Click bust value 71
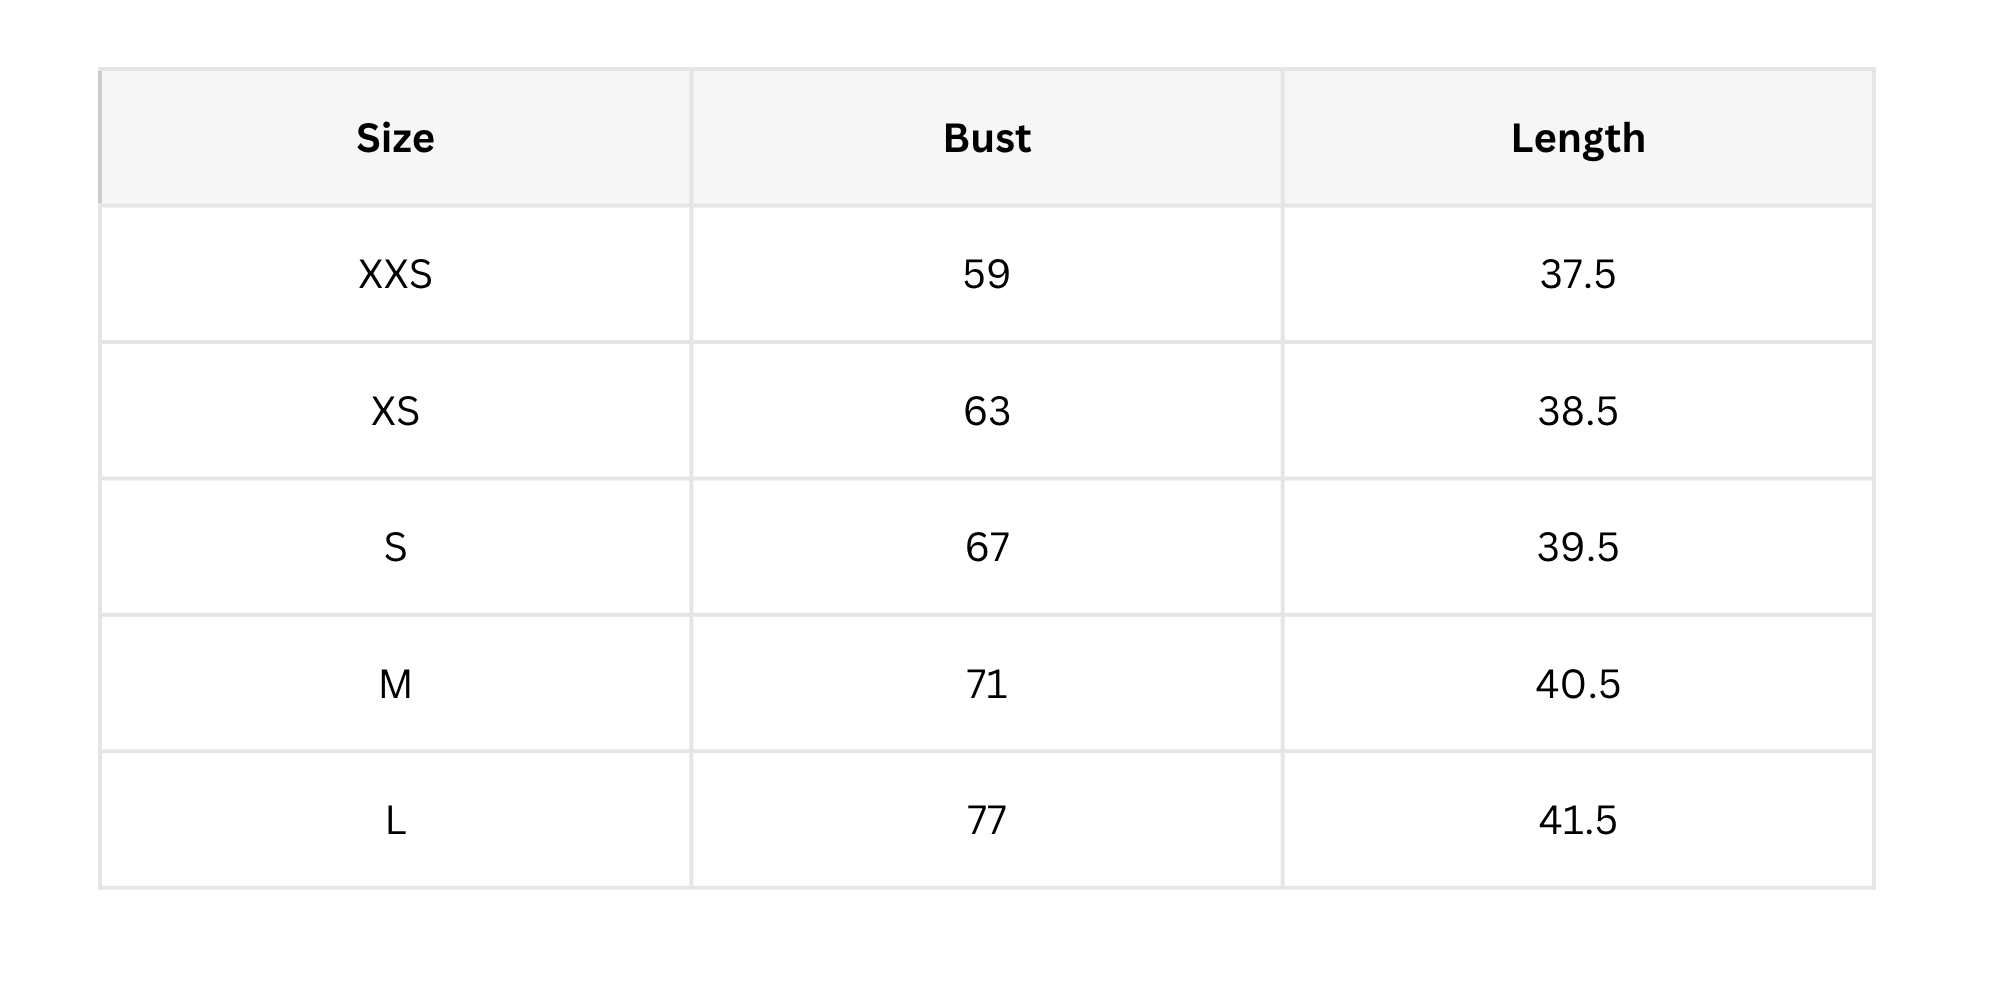2000x1000 pixels. coord(987,684)
